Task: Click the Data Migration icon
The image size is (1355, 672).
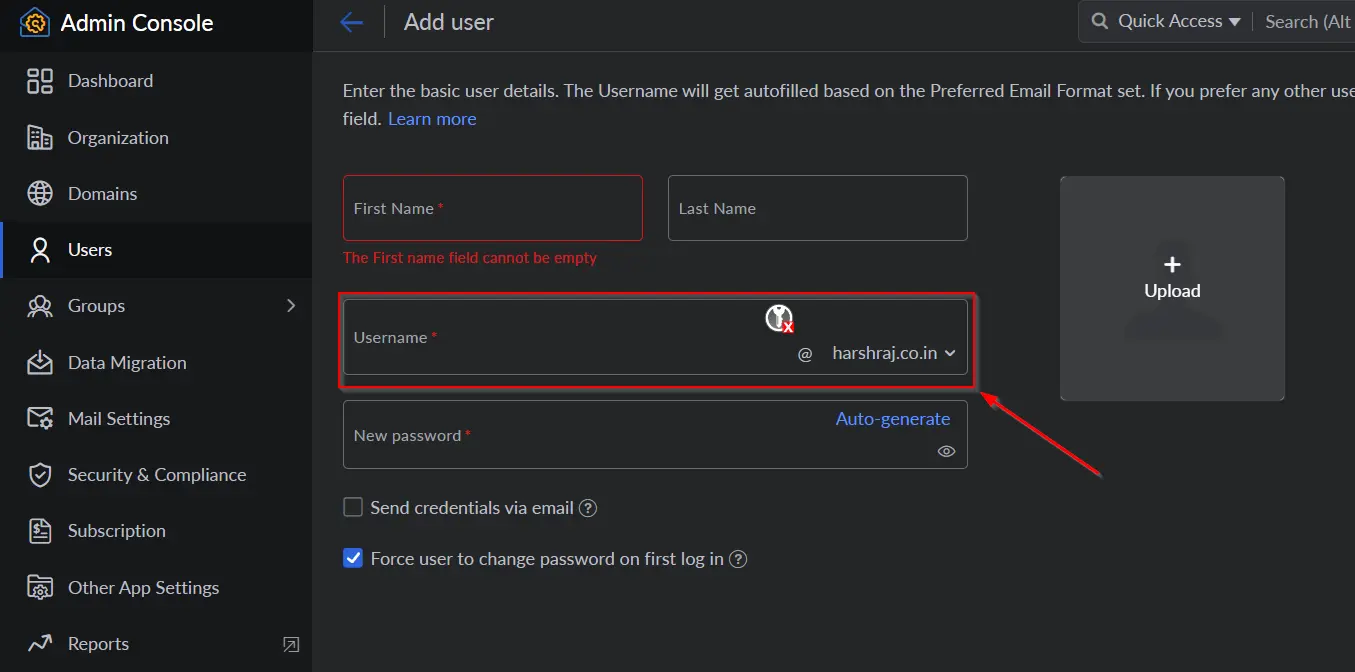Action: pyautogui.click(x=40, y=362)
